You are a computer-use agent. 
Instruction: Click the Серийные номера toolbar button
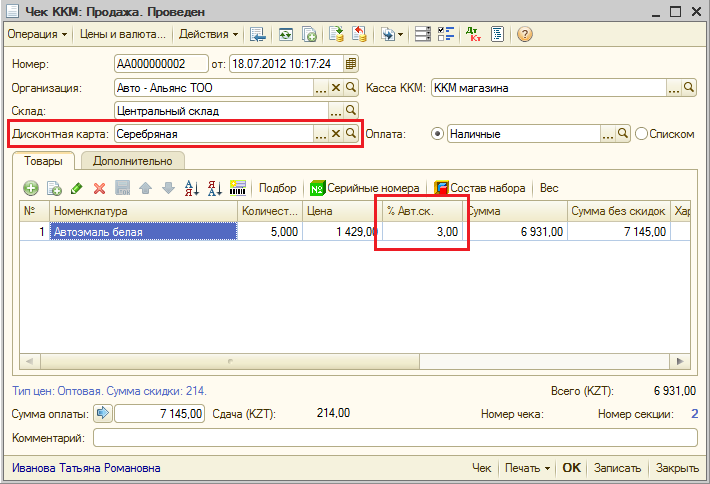[x=364, y=188]
